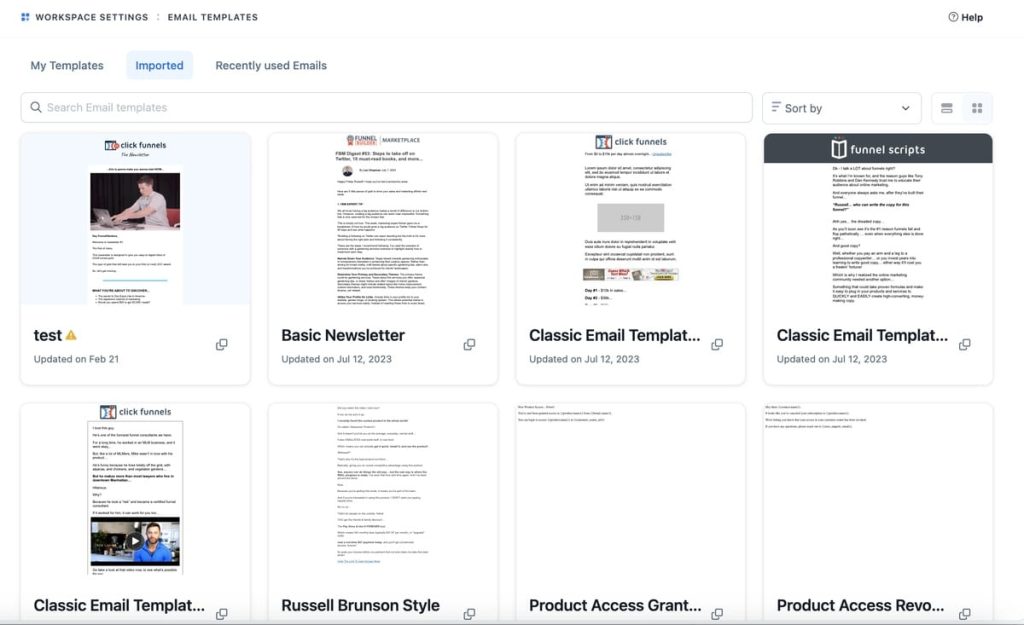Switch to the My Templates tab

click(66, 65)
